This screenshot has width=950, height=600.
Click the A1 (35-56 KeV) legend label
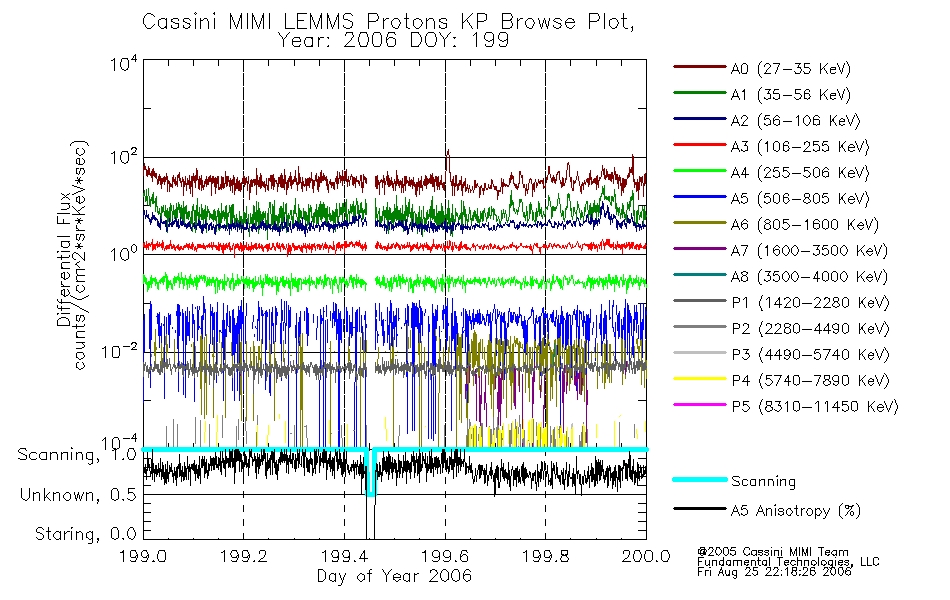[x=791, y=95]
